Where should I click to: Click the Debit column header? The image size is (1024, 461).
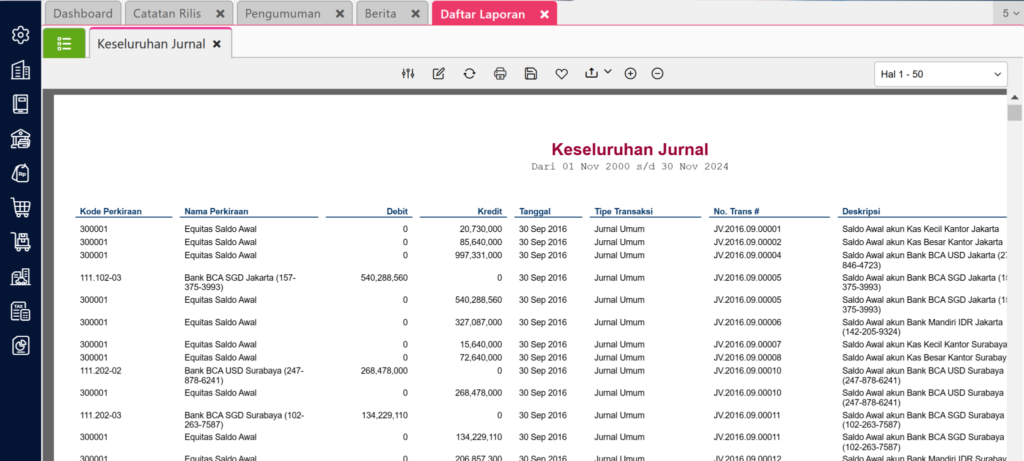click(x=396, y=212)
